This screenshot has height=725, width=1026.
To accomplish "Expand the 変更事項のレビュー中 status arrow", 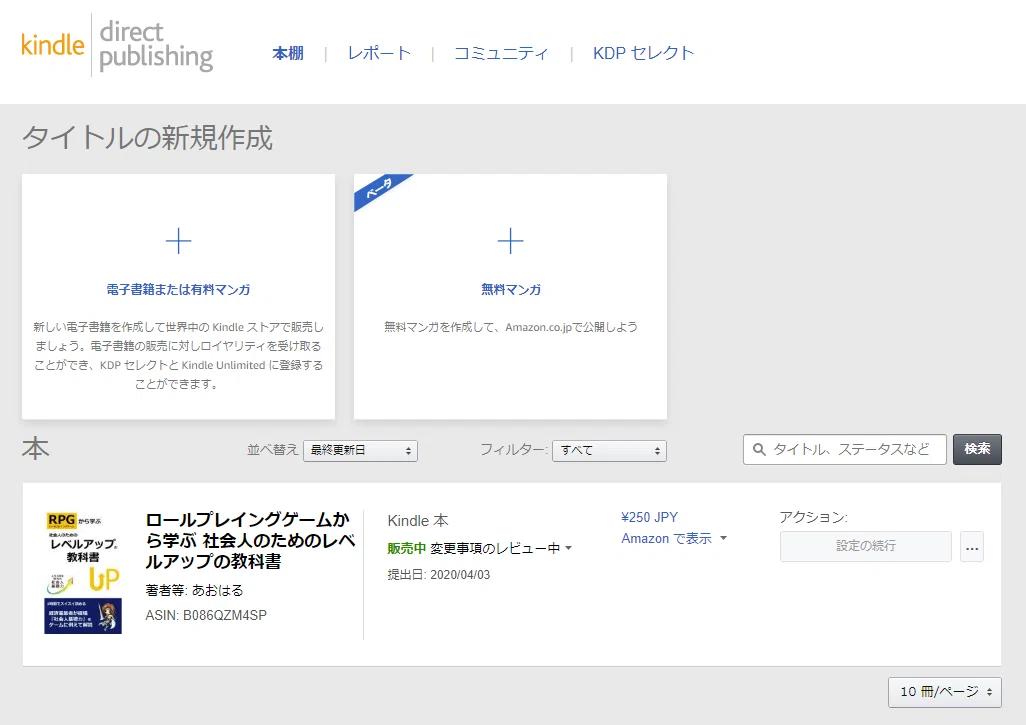I will click(x=568, y=548).
